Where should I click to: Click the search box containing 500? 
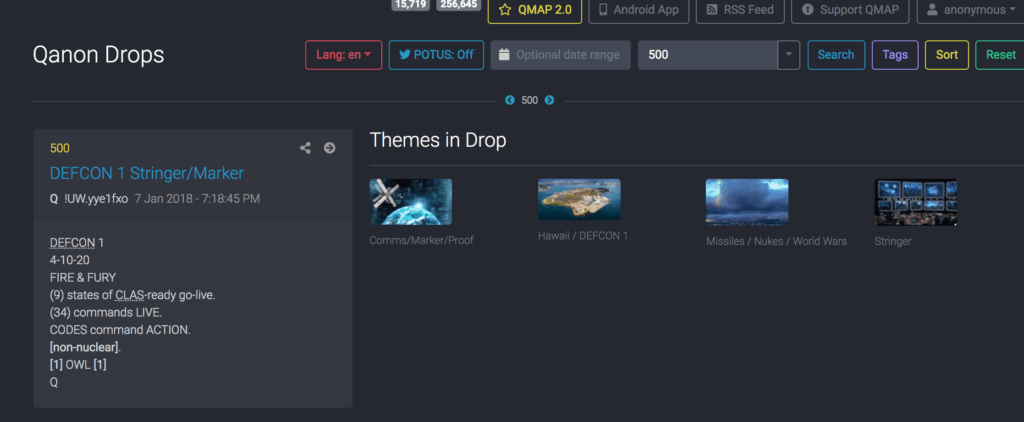click(x=707, y=55)
